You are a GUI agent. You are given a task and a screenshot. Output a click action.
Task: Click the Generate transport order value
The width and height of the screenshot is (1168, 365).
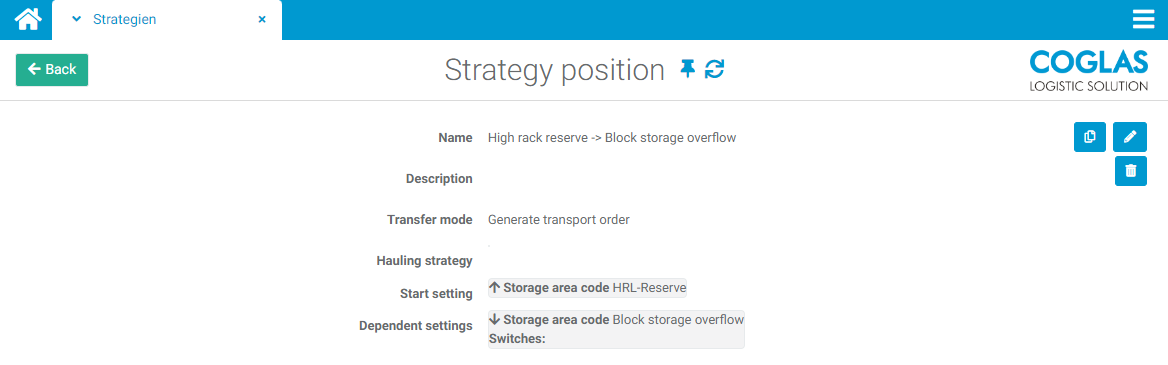(559, 220)
